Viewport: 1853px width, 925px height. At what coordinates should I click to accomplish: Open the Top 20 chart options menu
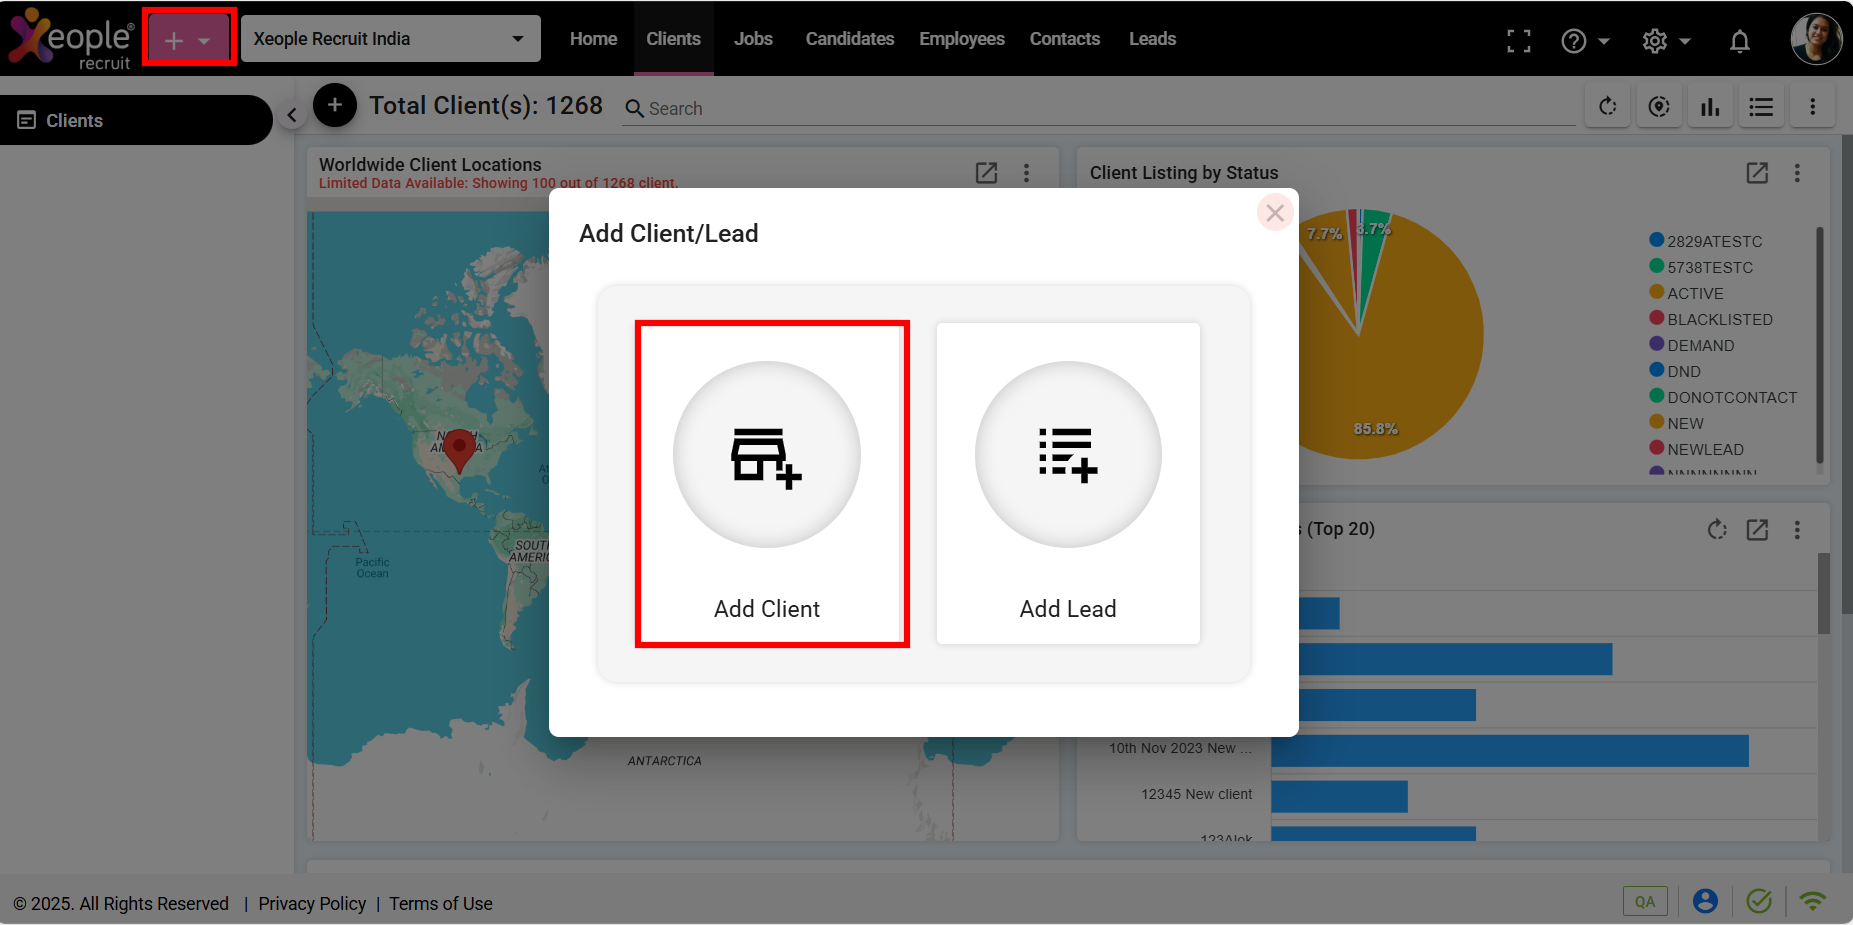click(x=1797, y=529)
